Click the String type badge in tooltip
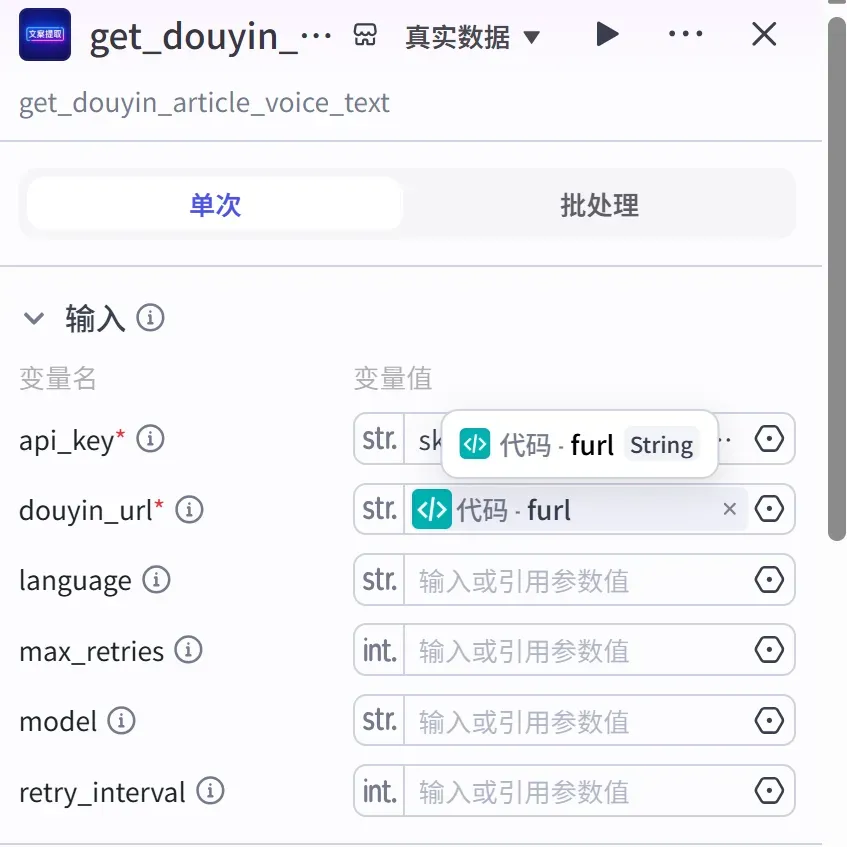 [661, 445]
